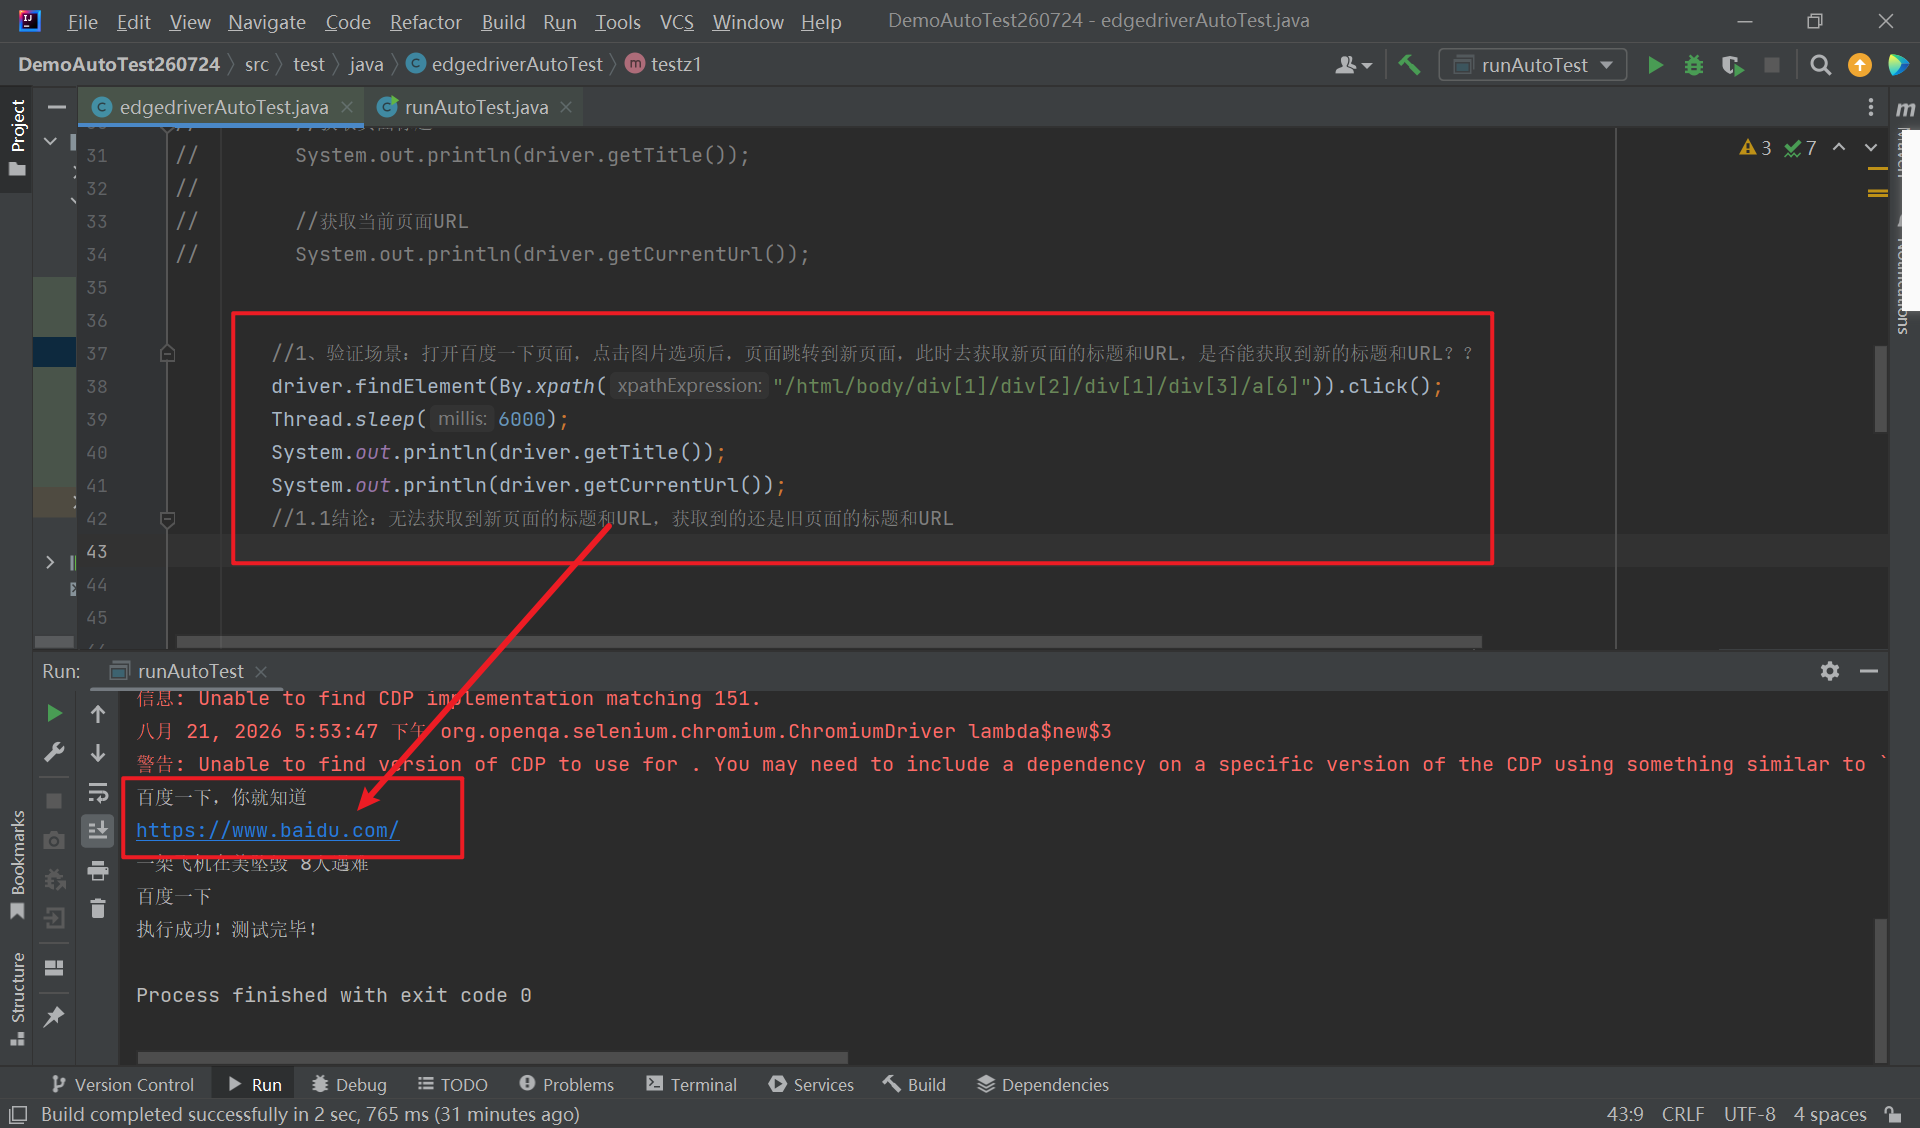Expand the collapsed project tree node

coord(50,562)
